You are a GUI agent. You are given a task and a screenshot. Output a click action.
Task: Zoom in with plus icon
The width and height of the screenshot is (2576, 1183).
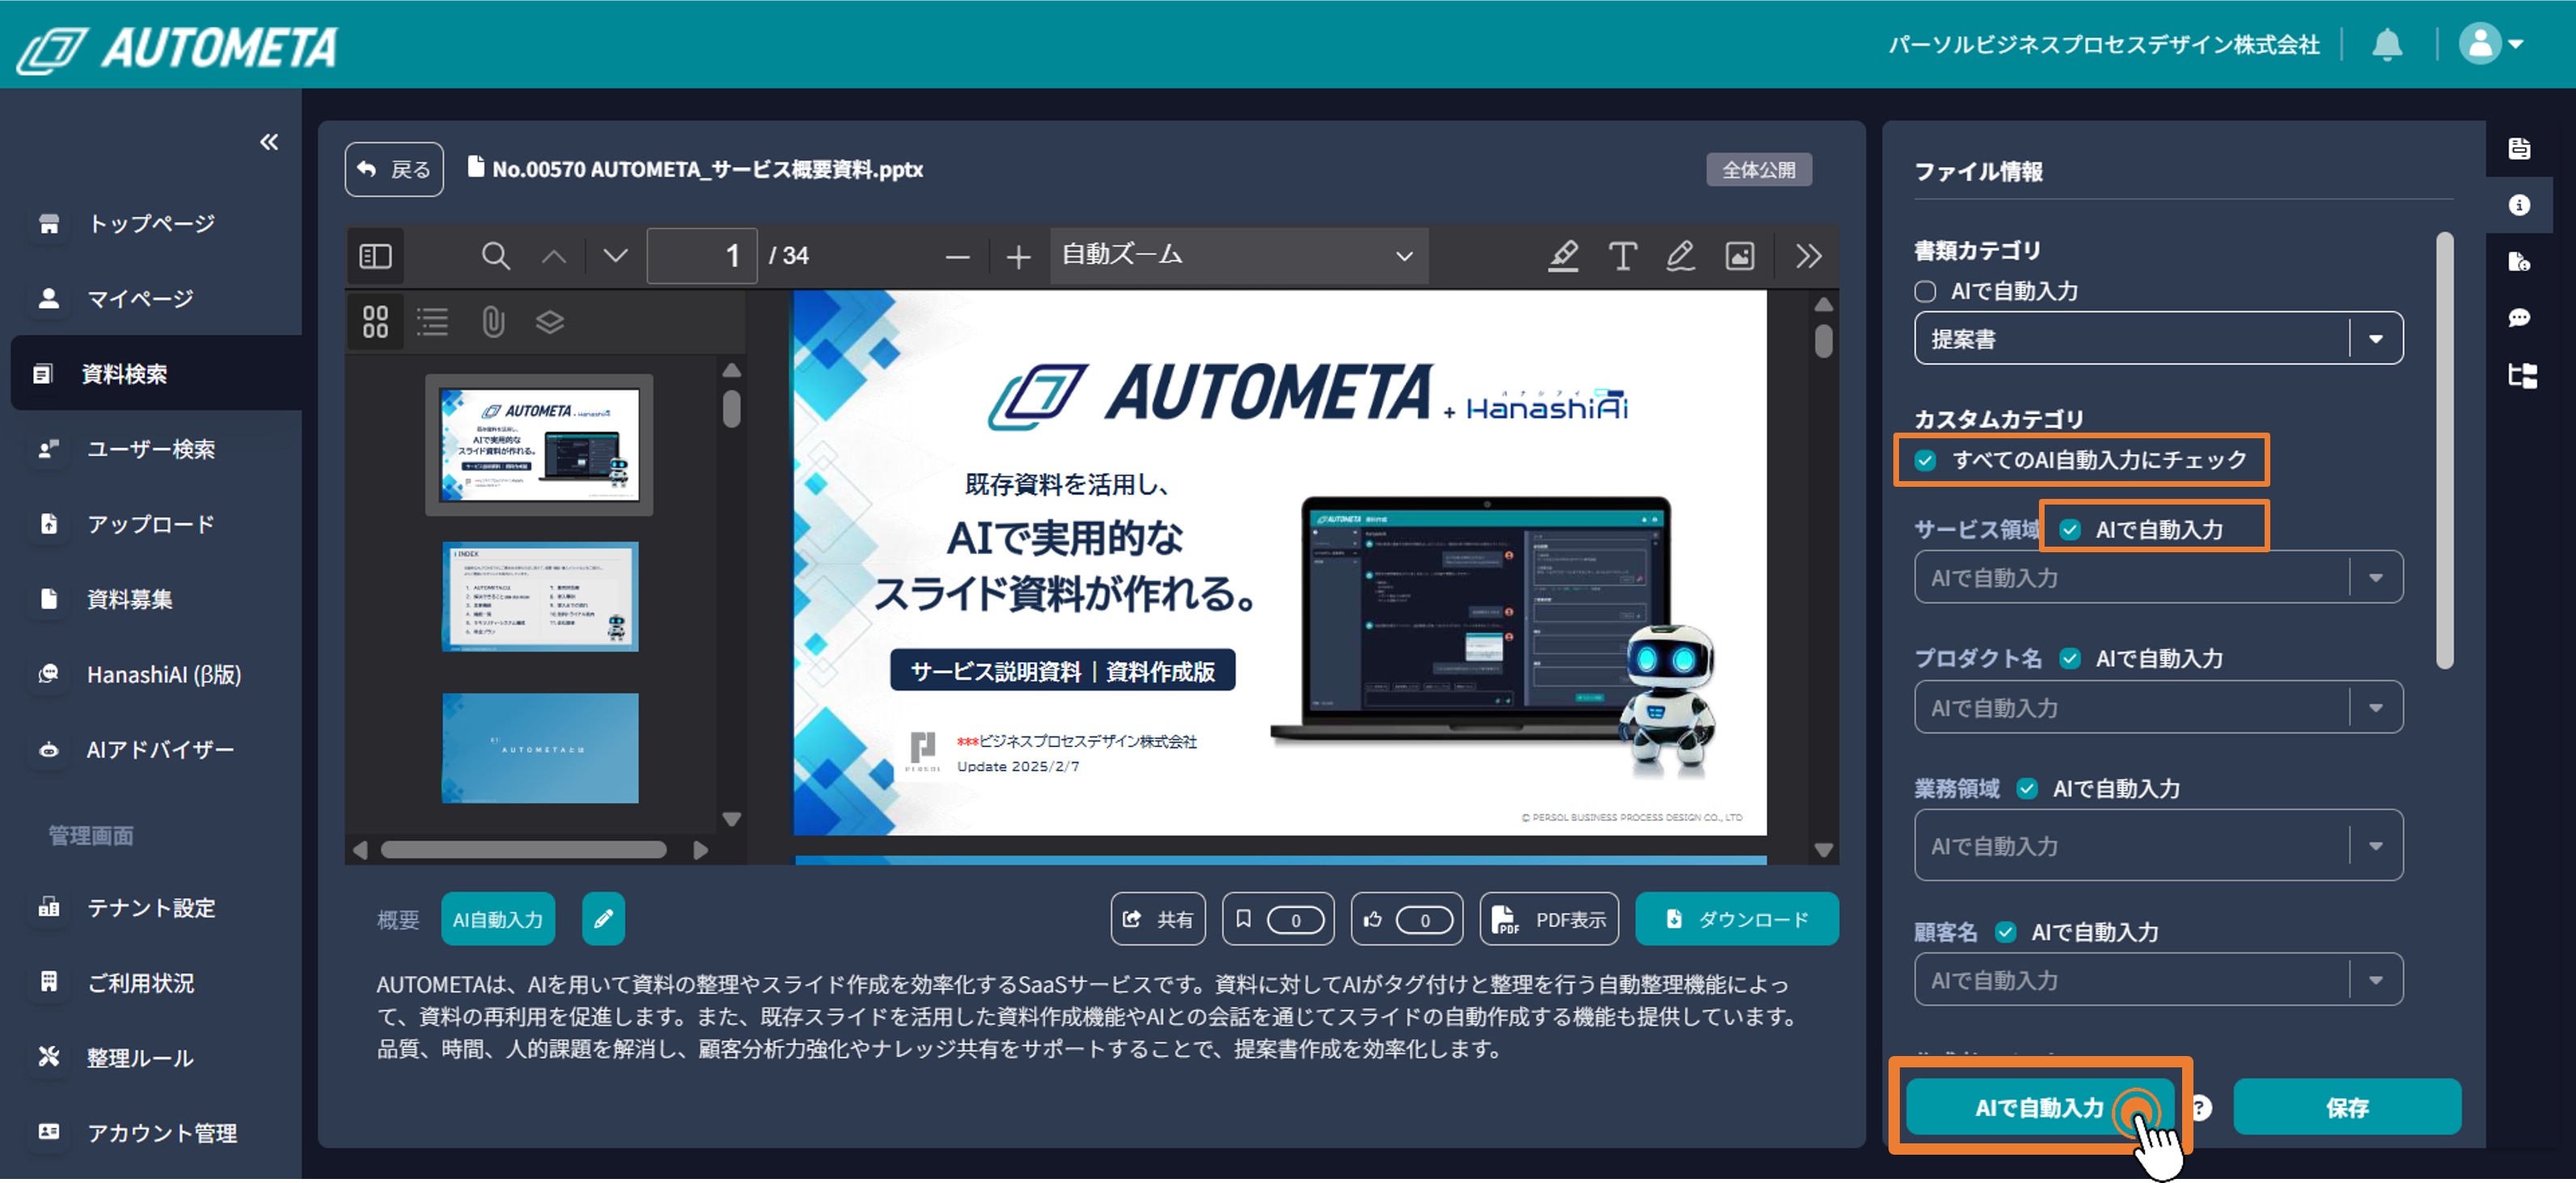click(1018, 257)
